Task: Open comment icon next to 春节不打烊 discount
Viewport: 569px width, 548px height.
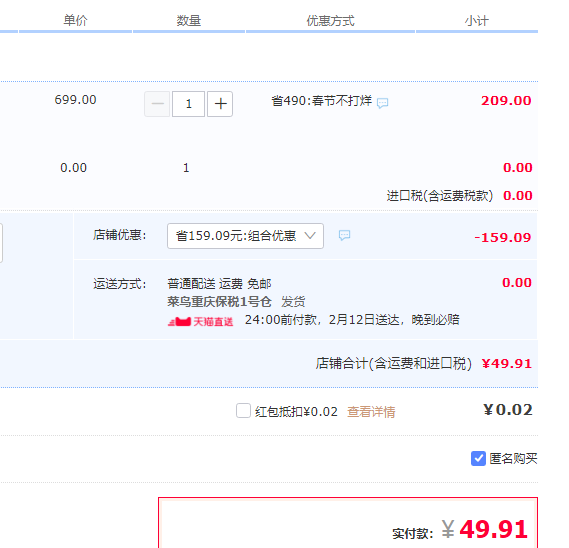Action: 382,103
